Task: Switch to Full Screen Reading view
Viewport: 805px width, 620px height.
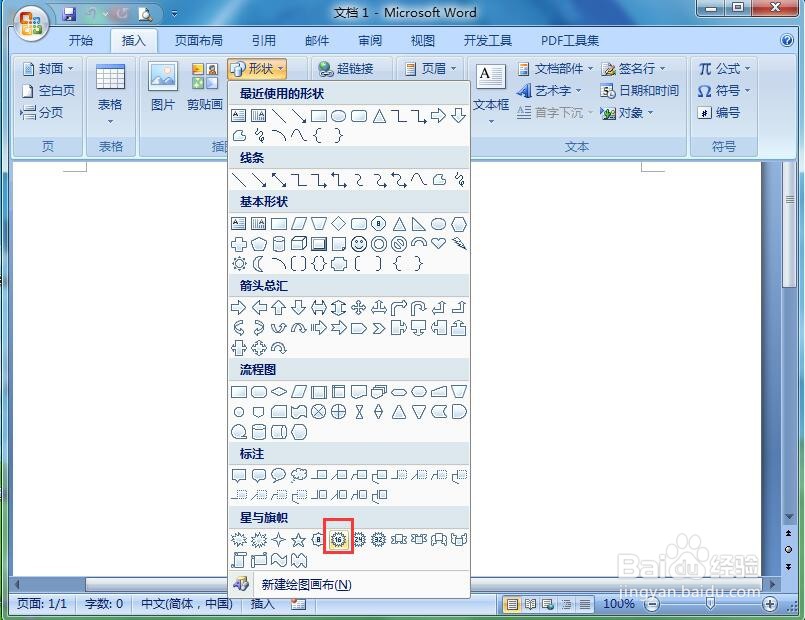Action: [x=530, y=604]
